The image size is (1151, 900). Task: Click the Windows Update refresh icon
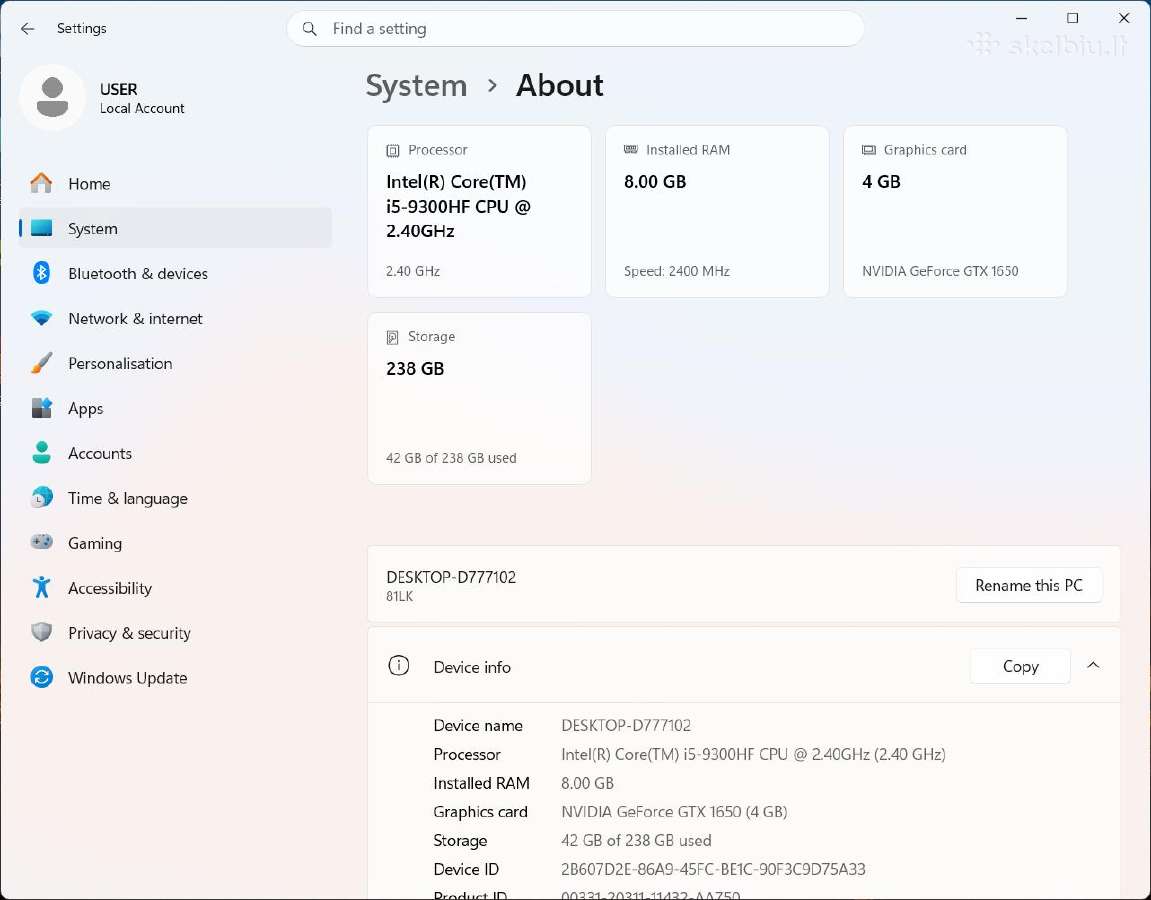point(41,677)
